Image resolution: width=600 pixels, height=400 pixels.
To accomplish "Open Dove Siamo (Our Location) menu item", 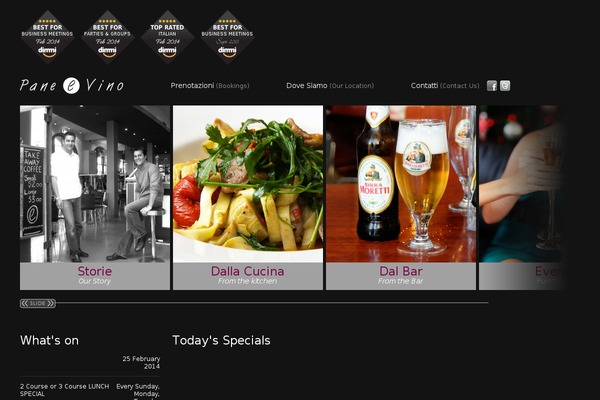I will coord(330,86).
